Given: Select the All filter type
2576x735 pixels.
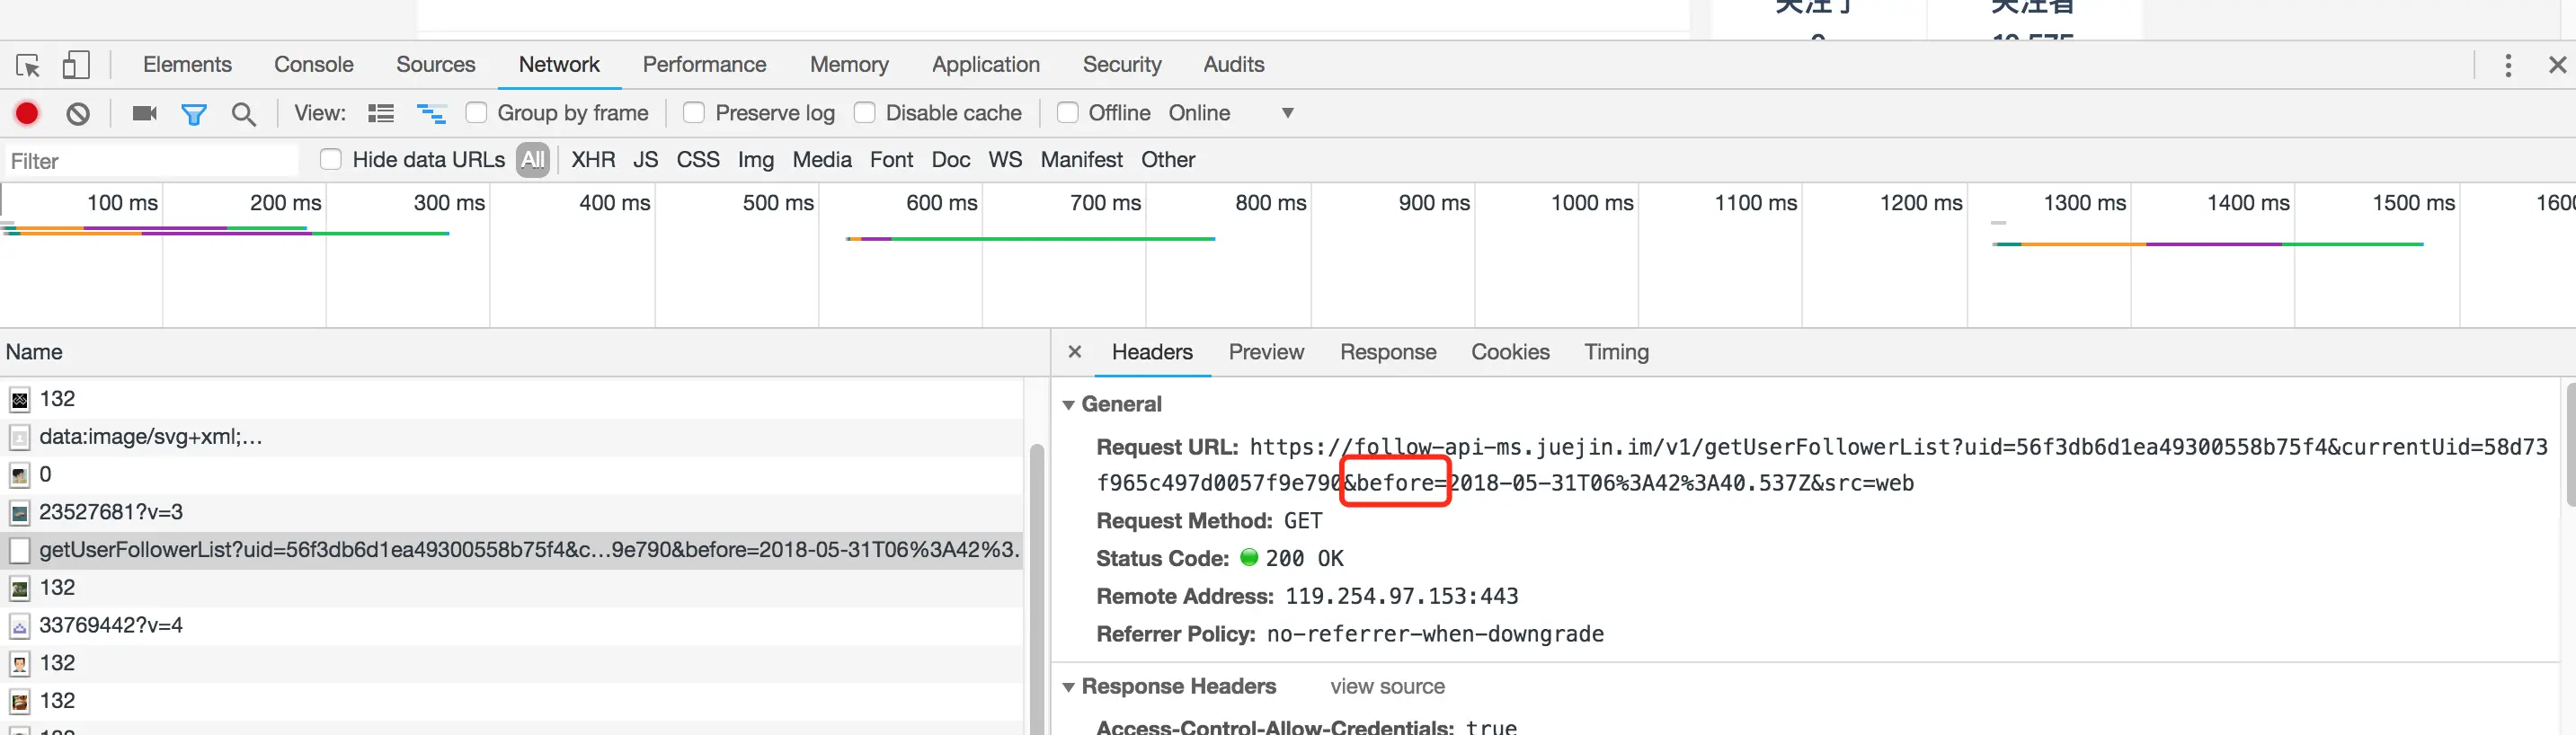Looking at the screenshot, I should [x=533, y=160].
